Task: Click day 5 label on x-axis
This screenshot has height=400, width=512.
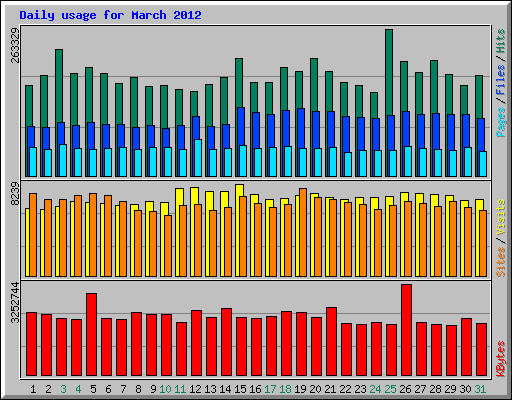Action: click(x=93, y=389)
